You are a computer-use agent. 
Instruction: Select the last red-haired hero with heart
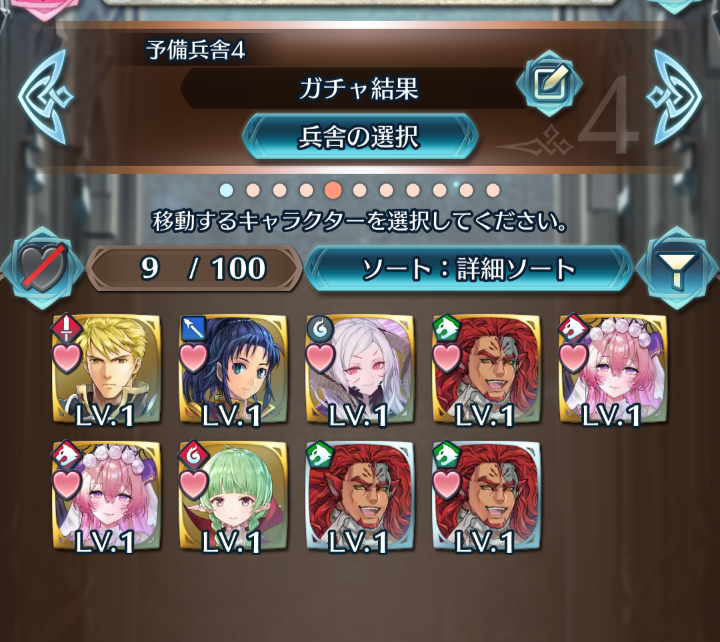[487, 496]
